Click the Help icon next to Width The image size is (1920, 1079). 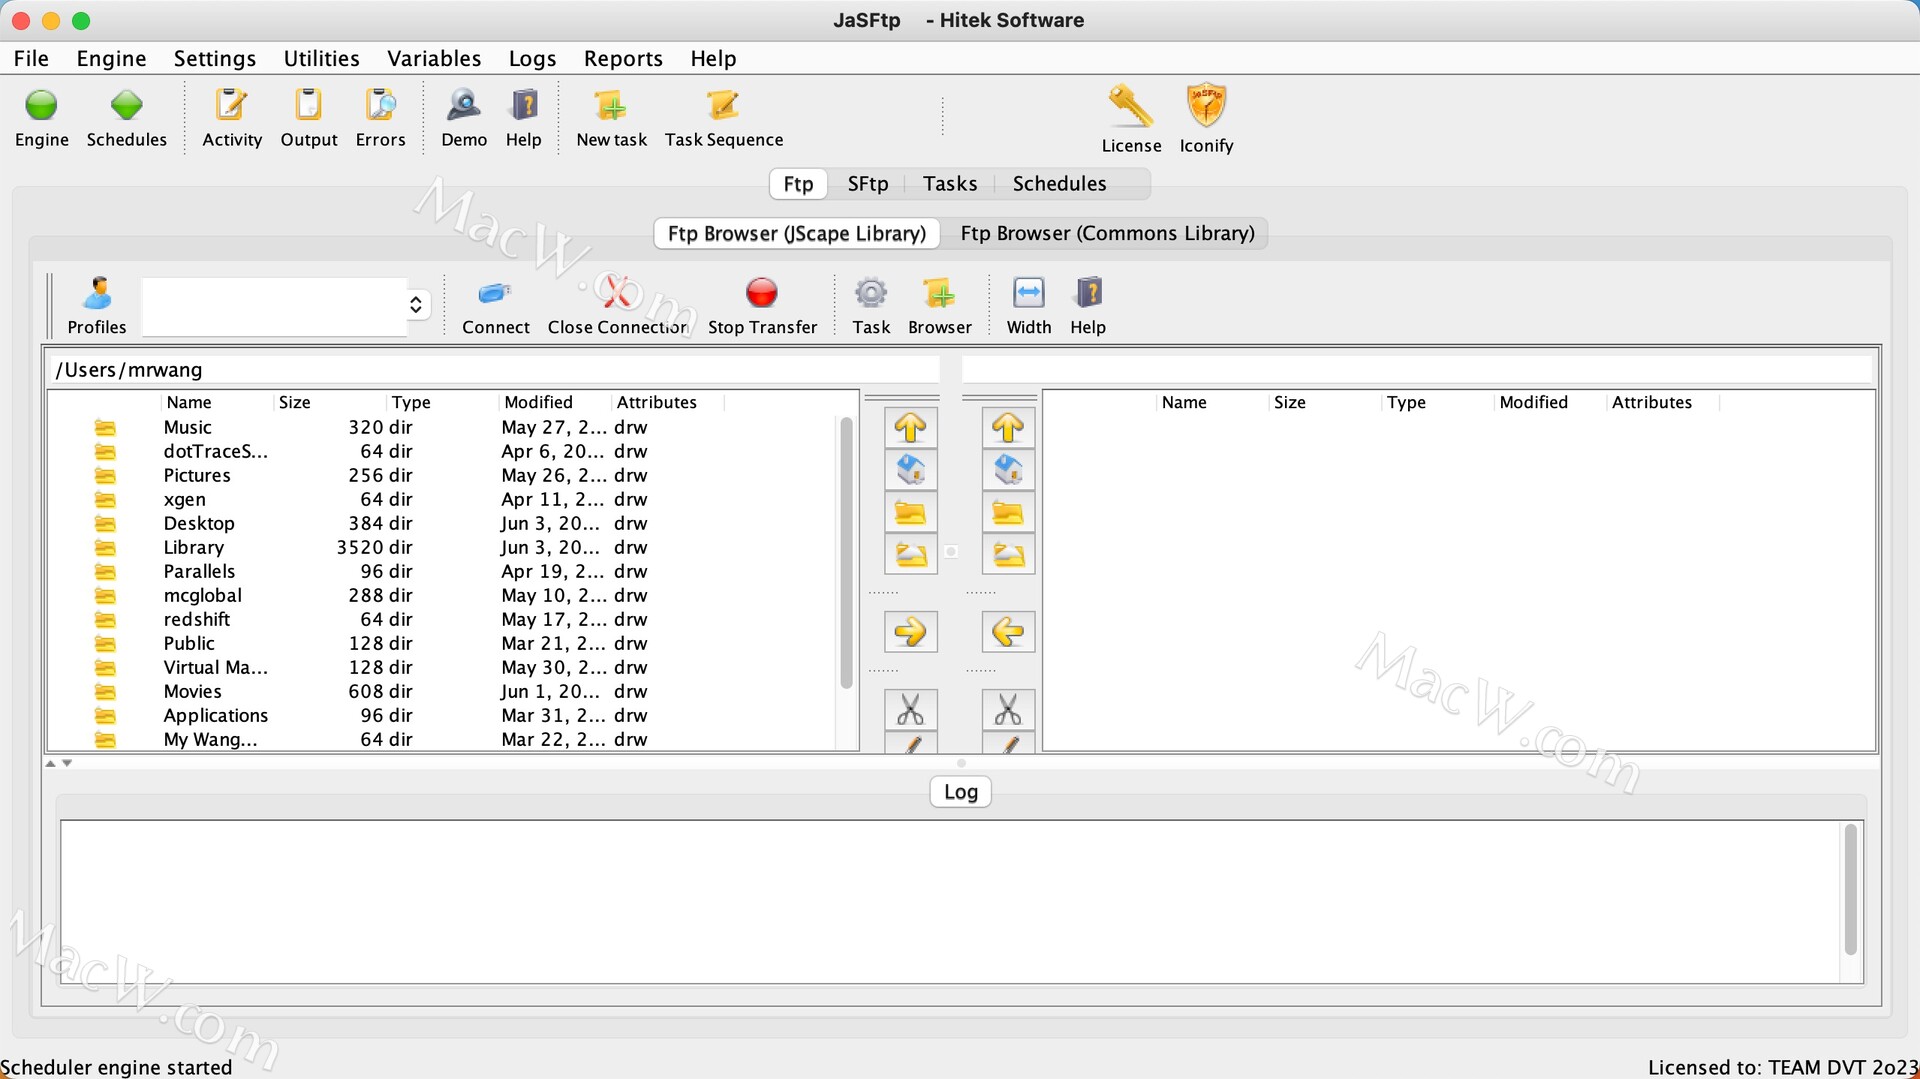tap(1088, 293)
